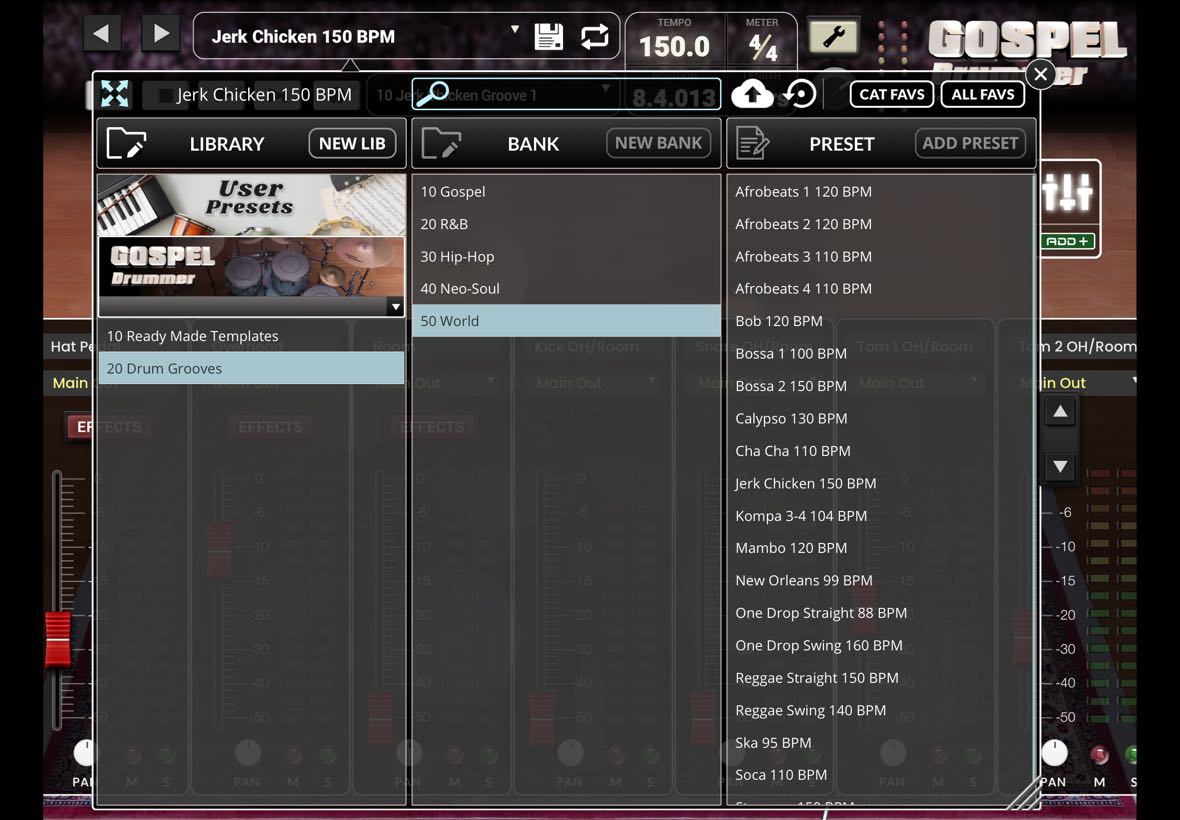Screen dimensions: 1180x820
Task: Click the Bank folder edit icon
Action: [x=441, y=143]
